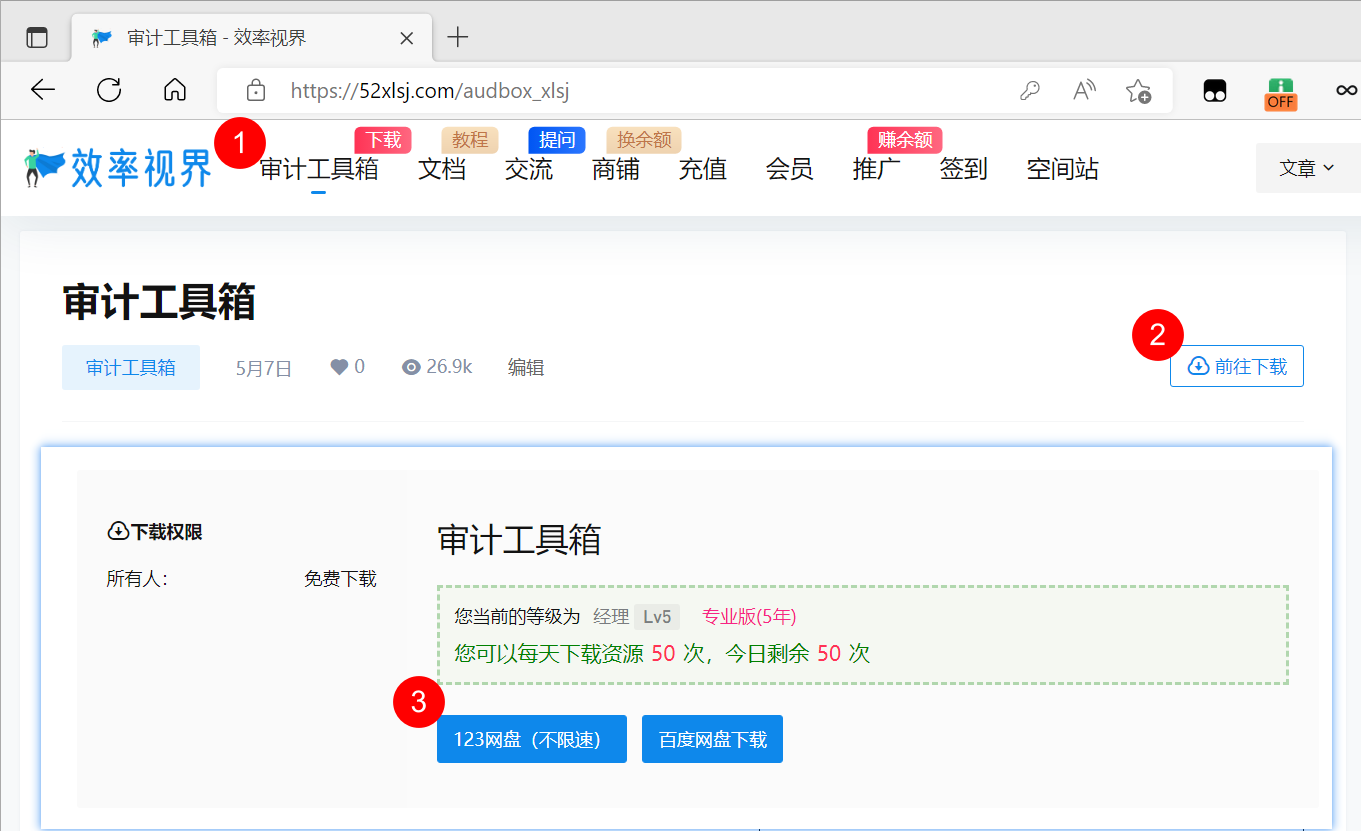1361x831 pixels.
Task: Click the Read Aloud icon in address bar
Action: point(1083,90)
